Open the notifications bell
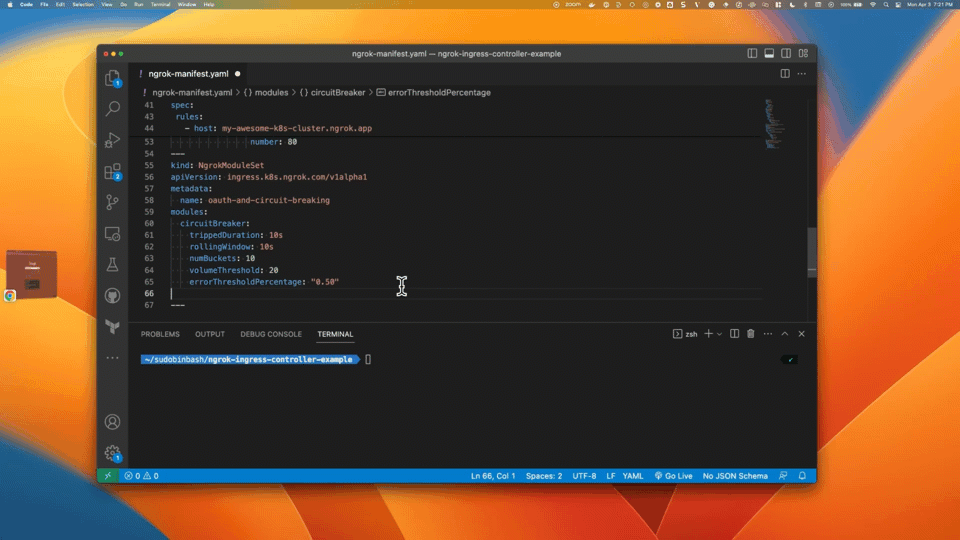The image size is (960, 540). point(802,476)
